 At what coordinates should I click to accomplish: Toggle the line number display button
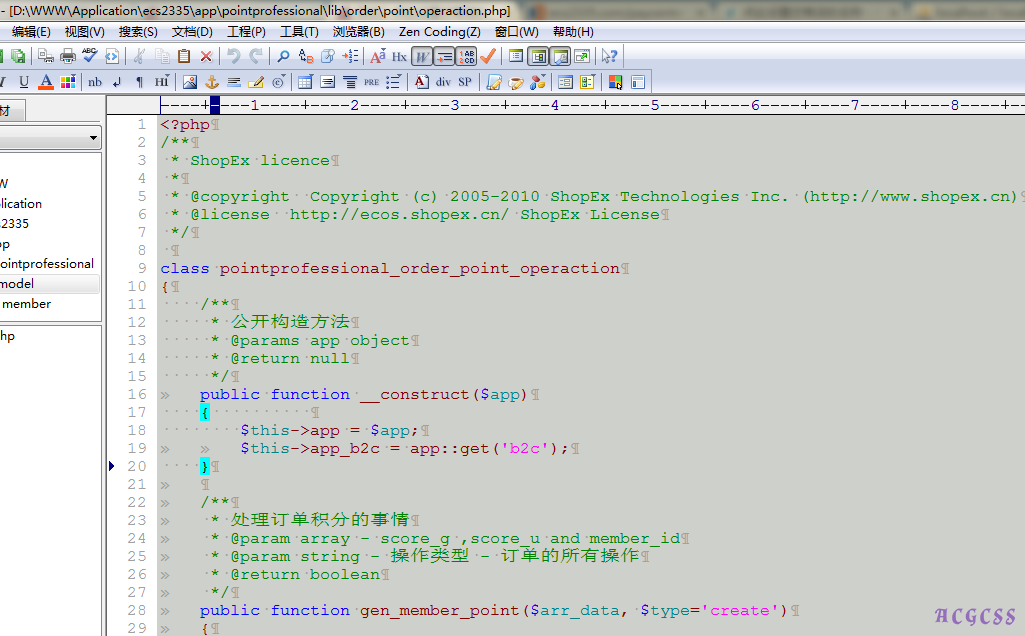coord(466,56)
